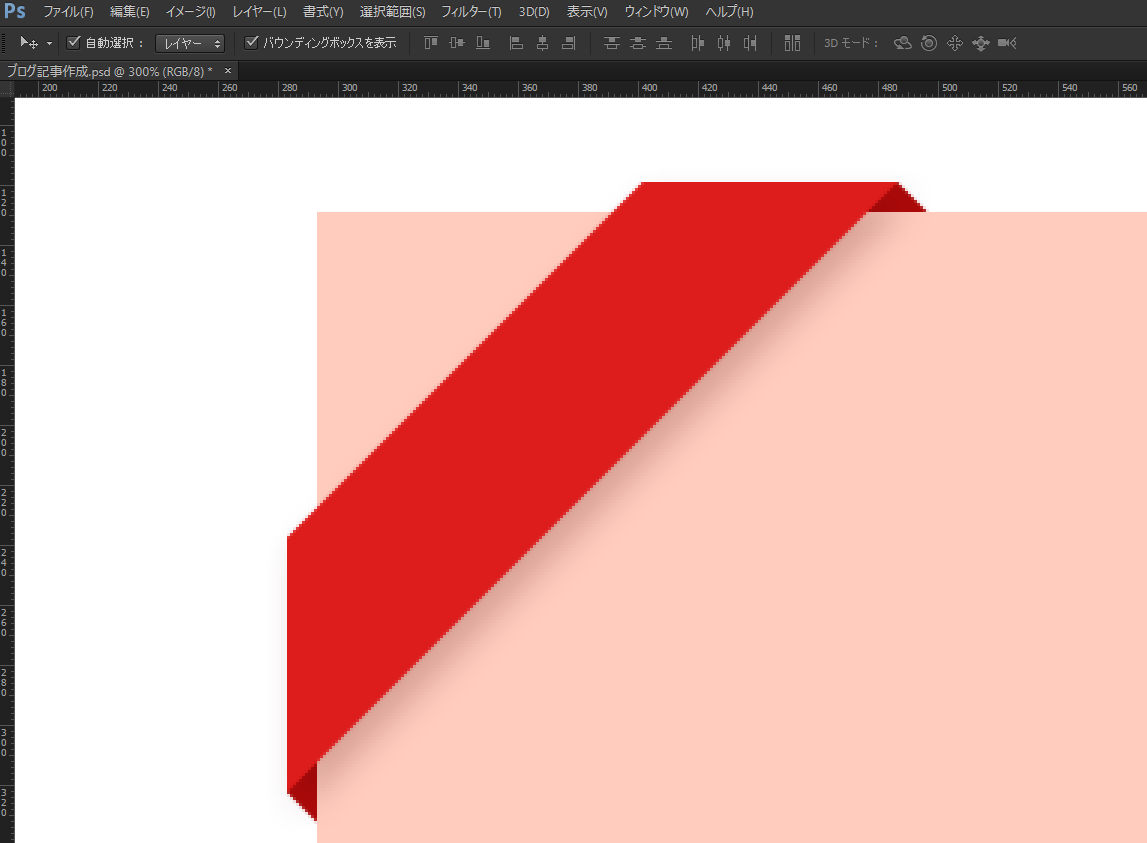Click the align right edges icon
Viewport: 1147px width, 843px height.
pos(568,43)
